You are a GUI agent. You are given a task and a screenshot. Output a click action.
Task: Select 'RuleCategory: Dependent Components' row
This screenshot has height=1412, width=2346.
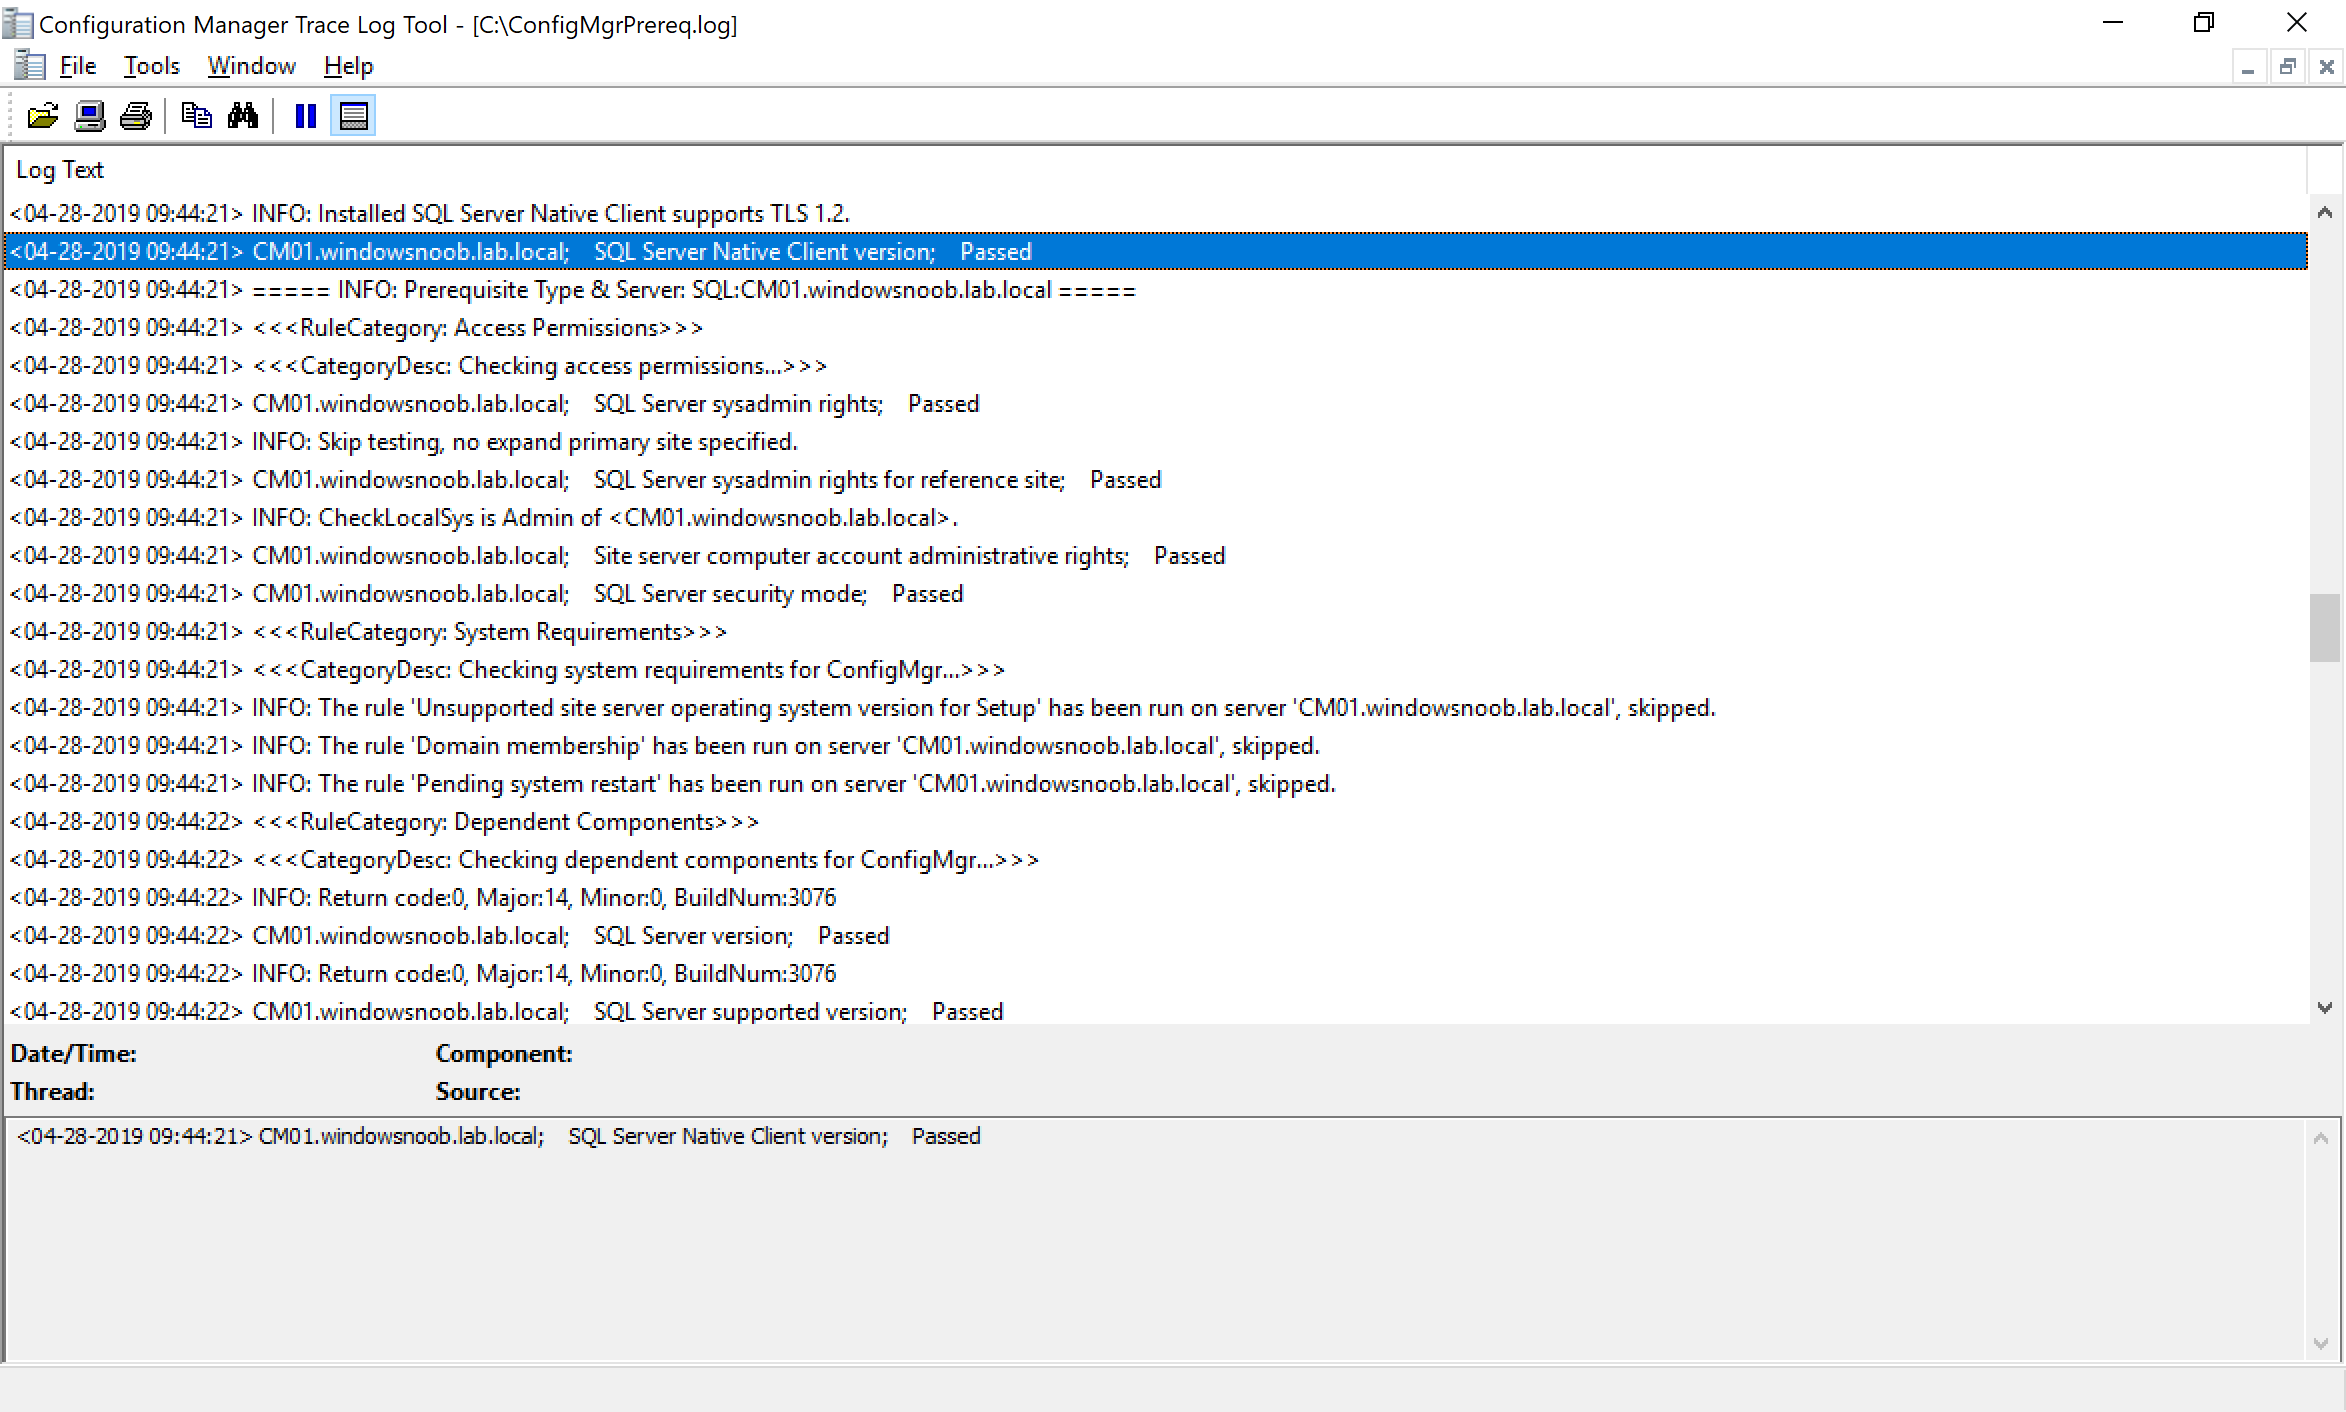point(1156,822)
